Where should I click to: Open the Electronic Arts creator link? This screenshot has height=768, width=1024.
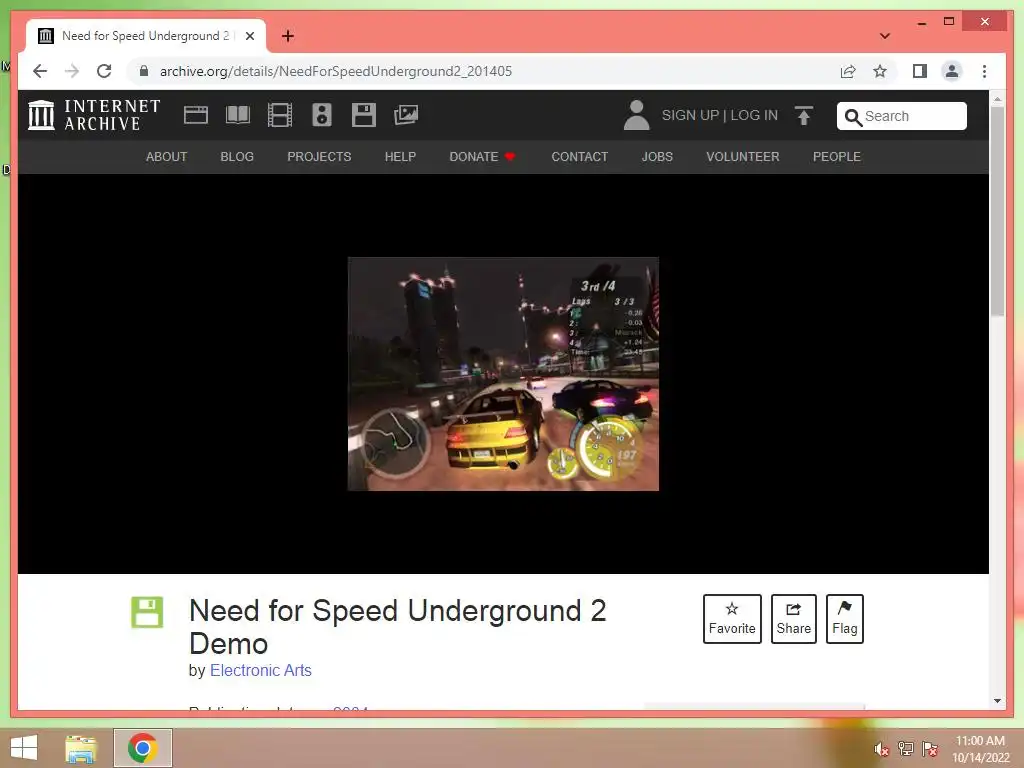coord(261,670)
